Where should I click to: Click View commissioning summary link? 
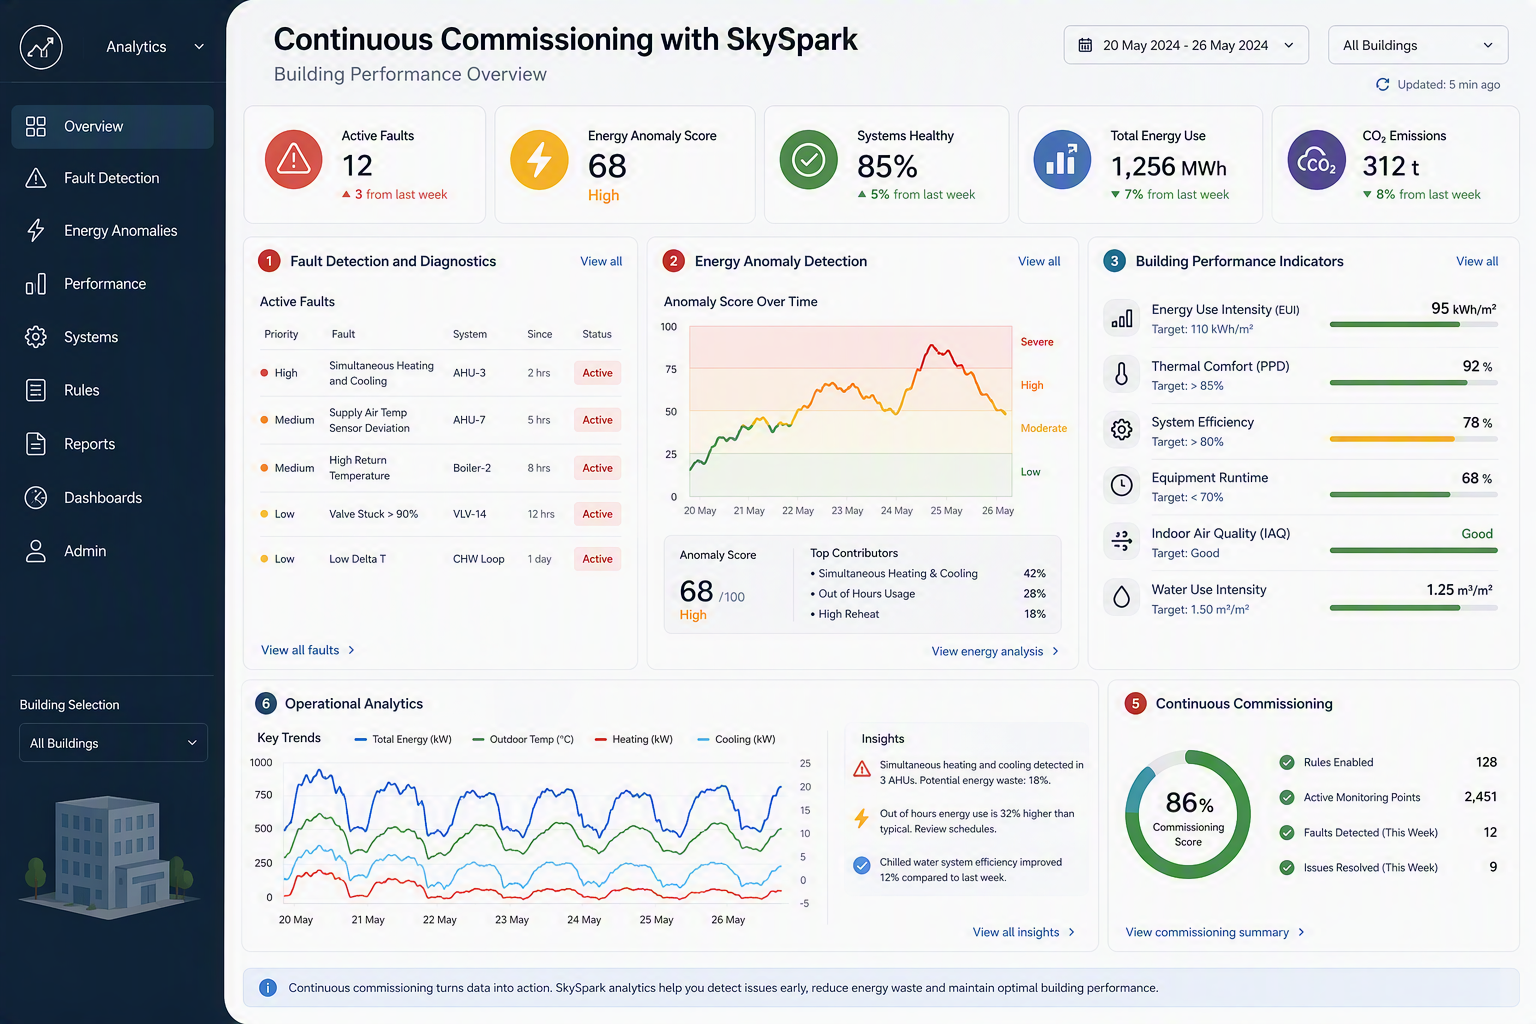click(x=1215, y=932)
